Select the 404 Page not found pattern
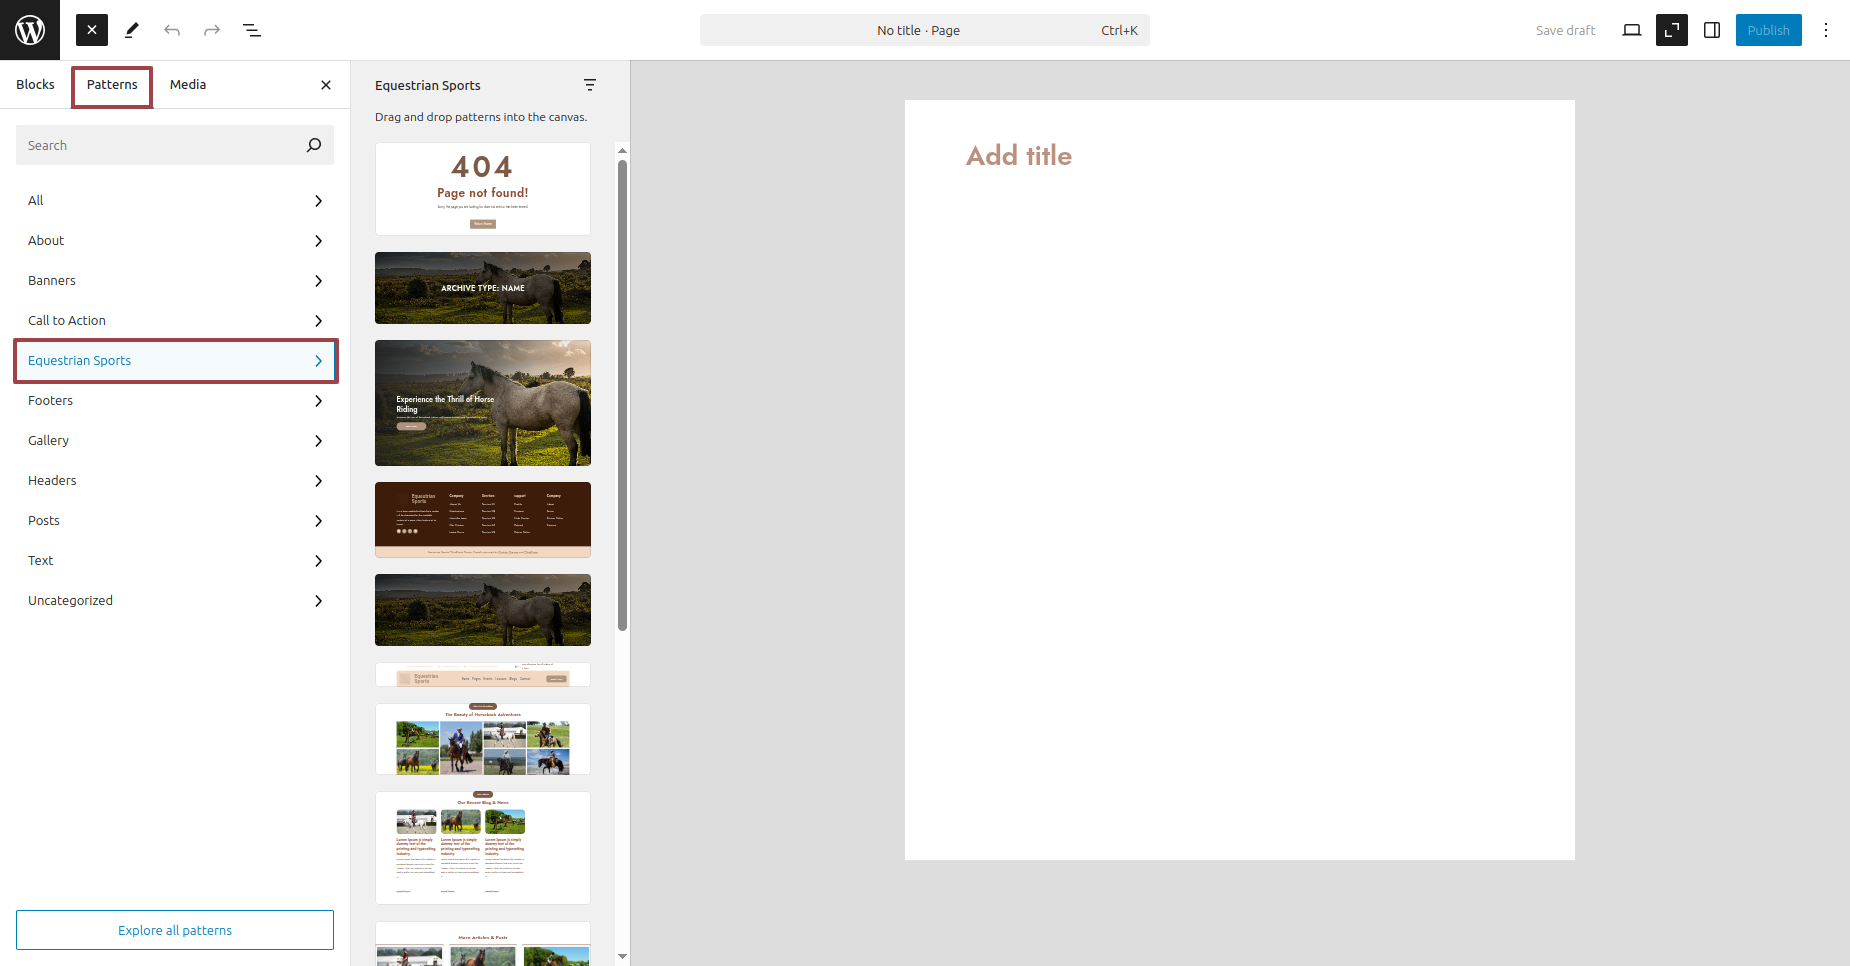 click(483, 189)
